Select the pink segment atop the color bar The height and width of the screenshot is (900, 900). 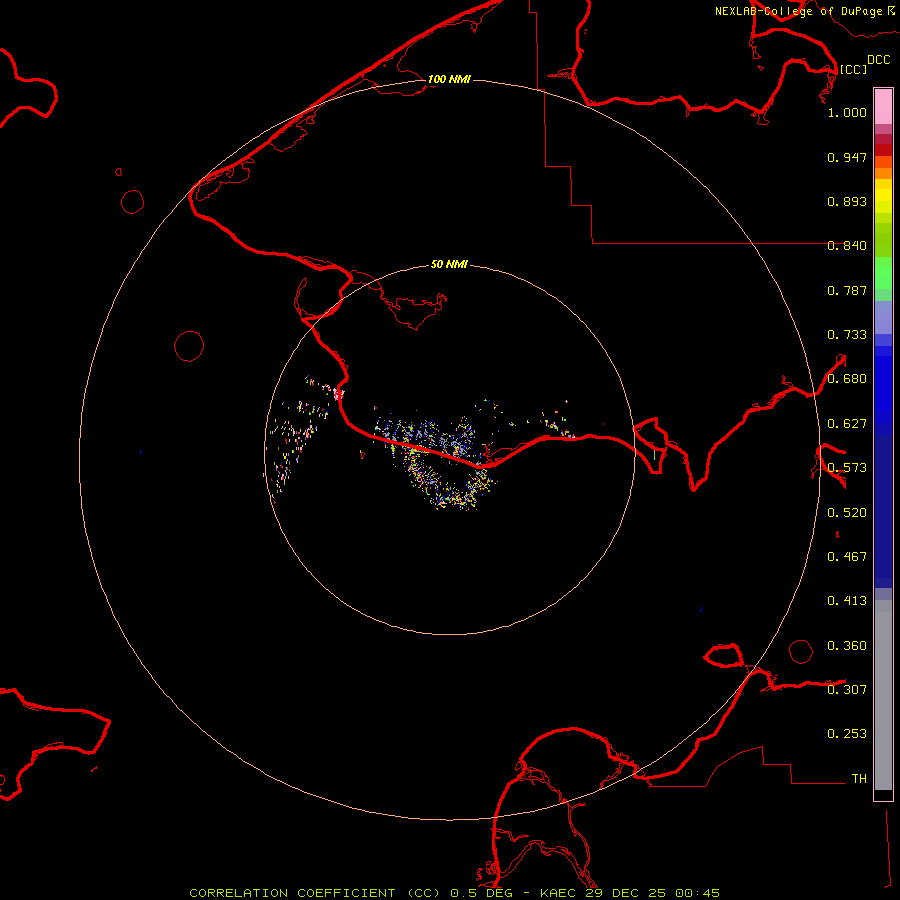point(883,105)
